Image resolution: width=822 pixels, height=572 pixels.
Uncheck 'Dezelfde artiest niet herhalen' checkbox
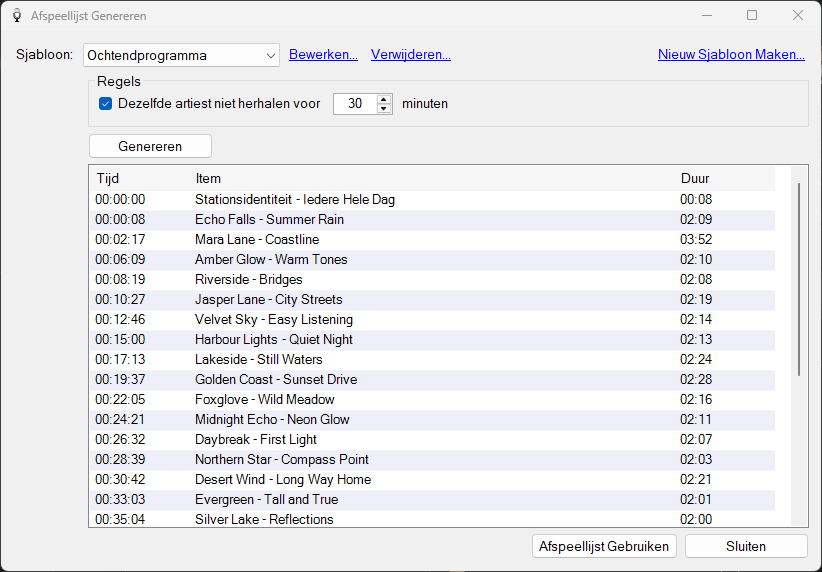click(105, 103)
